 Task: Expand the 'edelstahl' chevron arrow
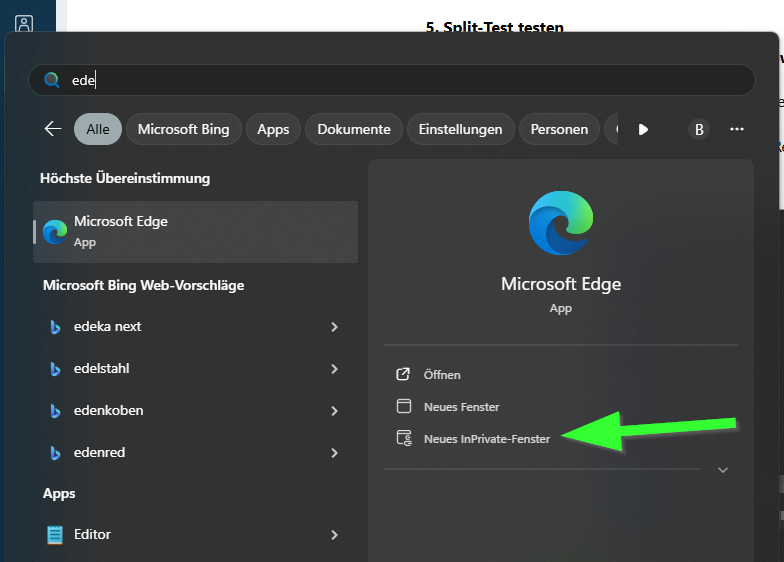[334, 368]
